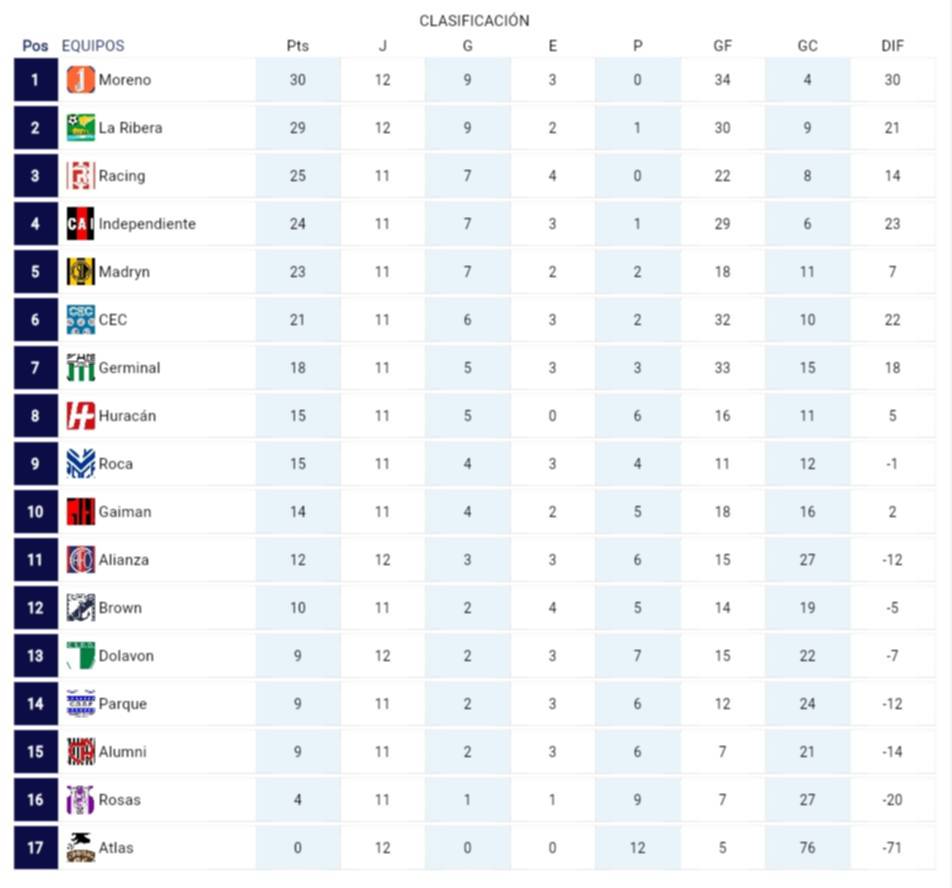952x888 pixels.
Task: Click the EQUIPOS column header
Action: click(93, 46)
